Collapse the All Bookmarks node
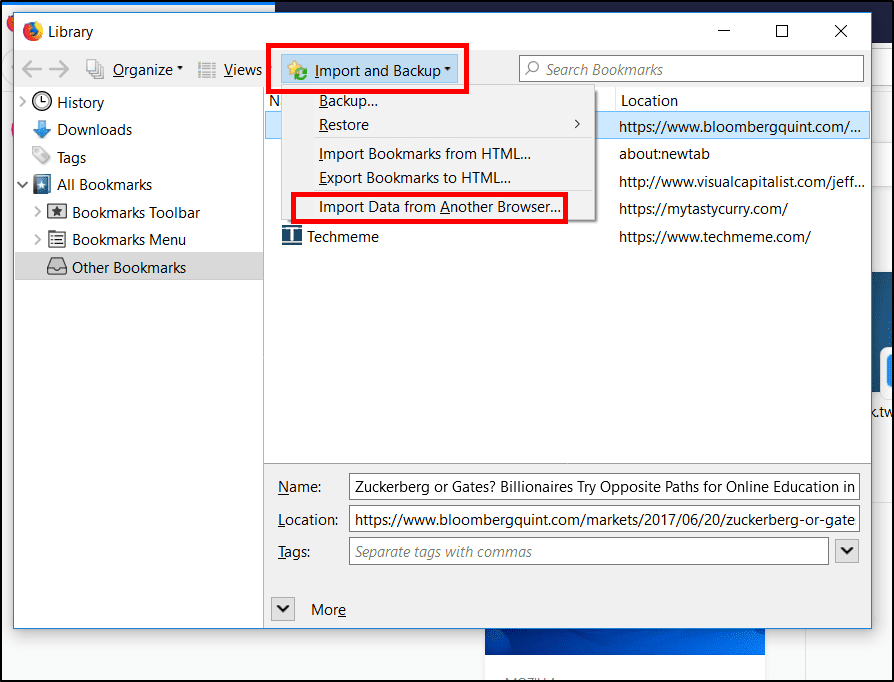This screenshot has height=682, width=894. 23,185
